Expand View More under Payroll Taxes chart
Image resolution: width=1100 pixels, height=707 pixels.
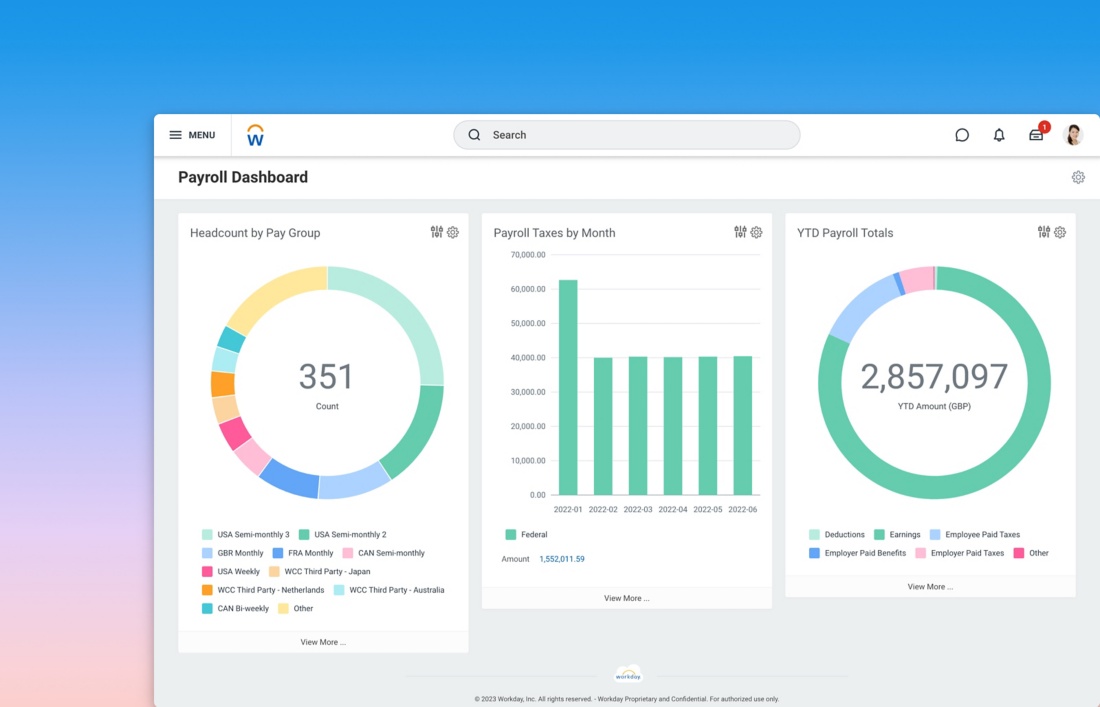point(626,598)
